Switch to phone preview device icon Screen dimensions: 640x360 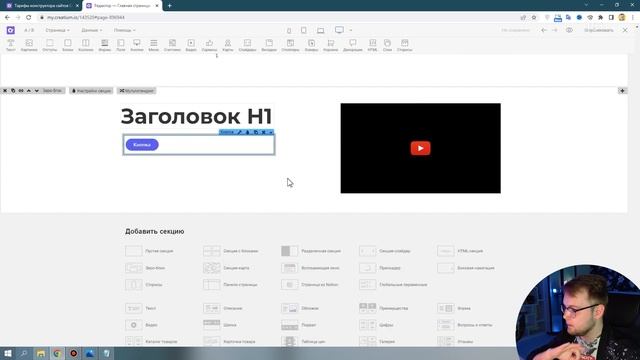pos(289,31)
